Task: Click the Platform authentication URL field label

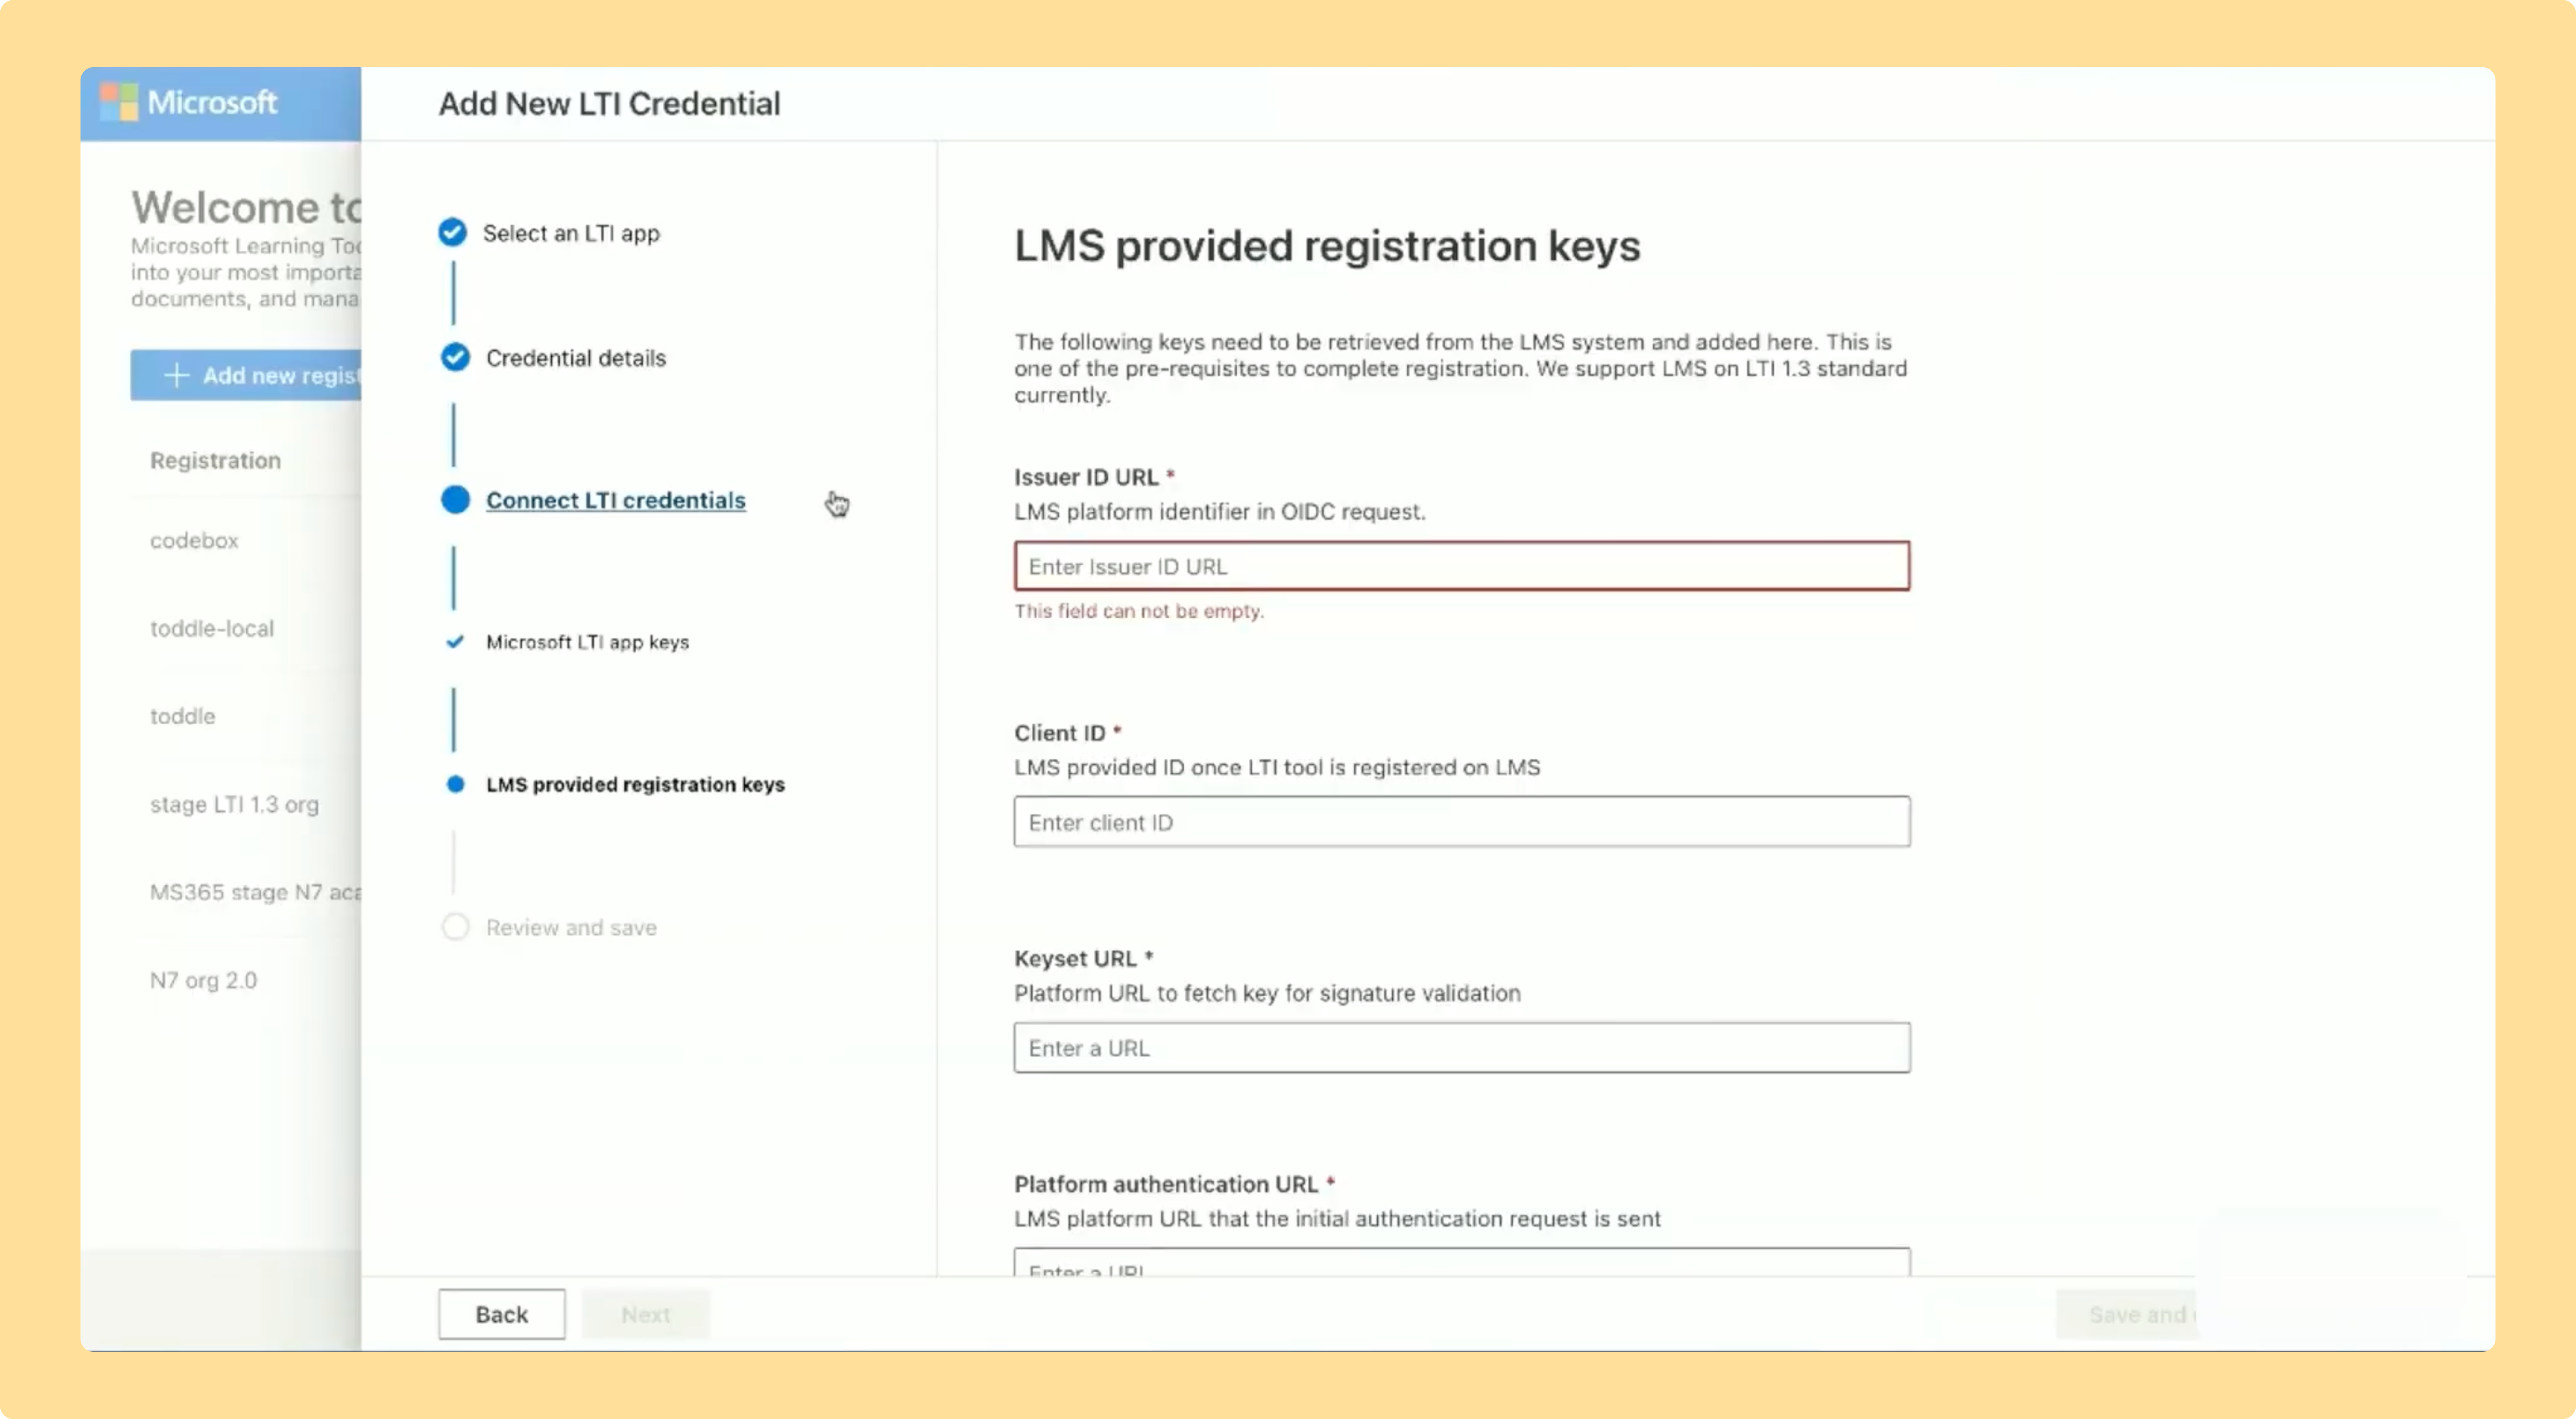Action: (x=1166, y=1184)
